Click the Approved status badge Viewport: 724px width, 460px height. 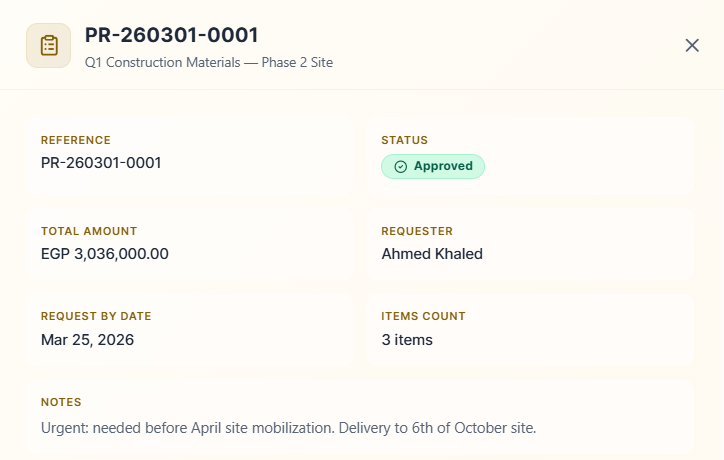[x=433, y=166]
